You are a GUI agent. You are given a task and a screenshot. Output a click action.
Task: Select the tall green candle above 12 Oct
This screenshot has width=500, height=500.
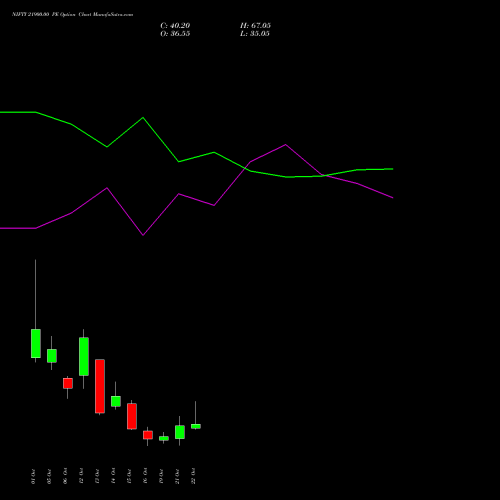[84, 356]
